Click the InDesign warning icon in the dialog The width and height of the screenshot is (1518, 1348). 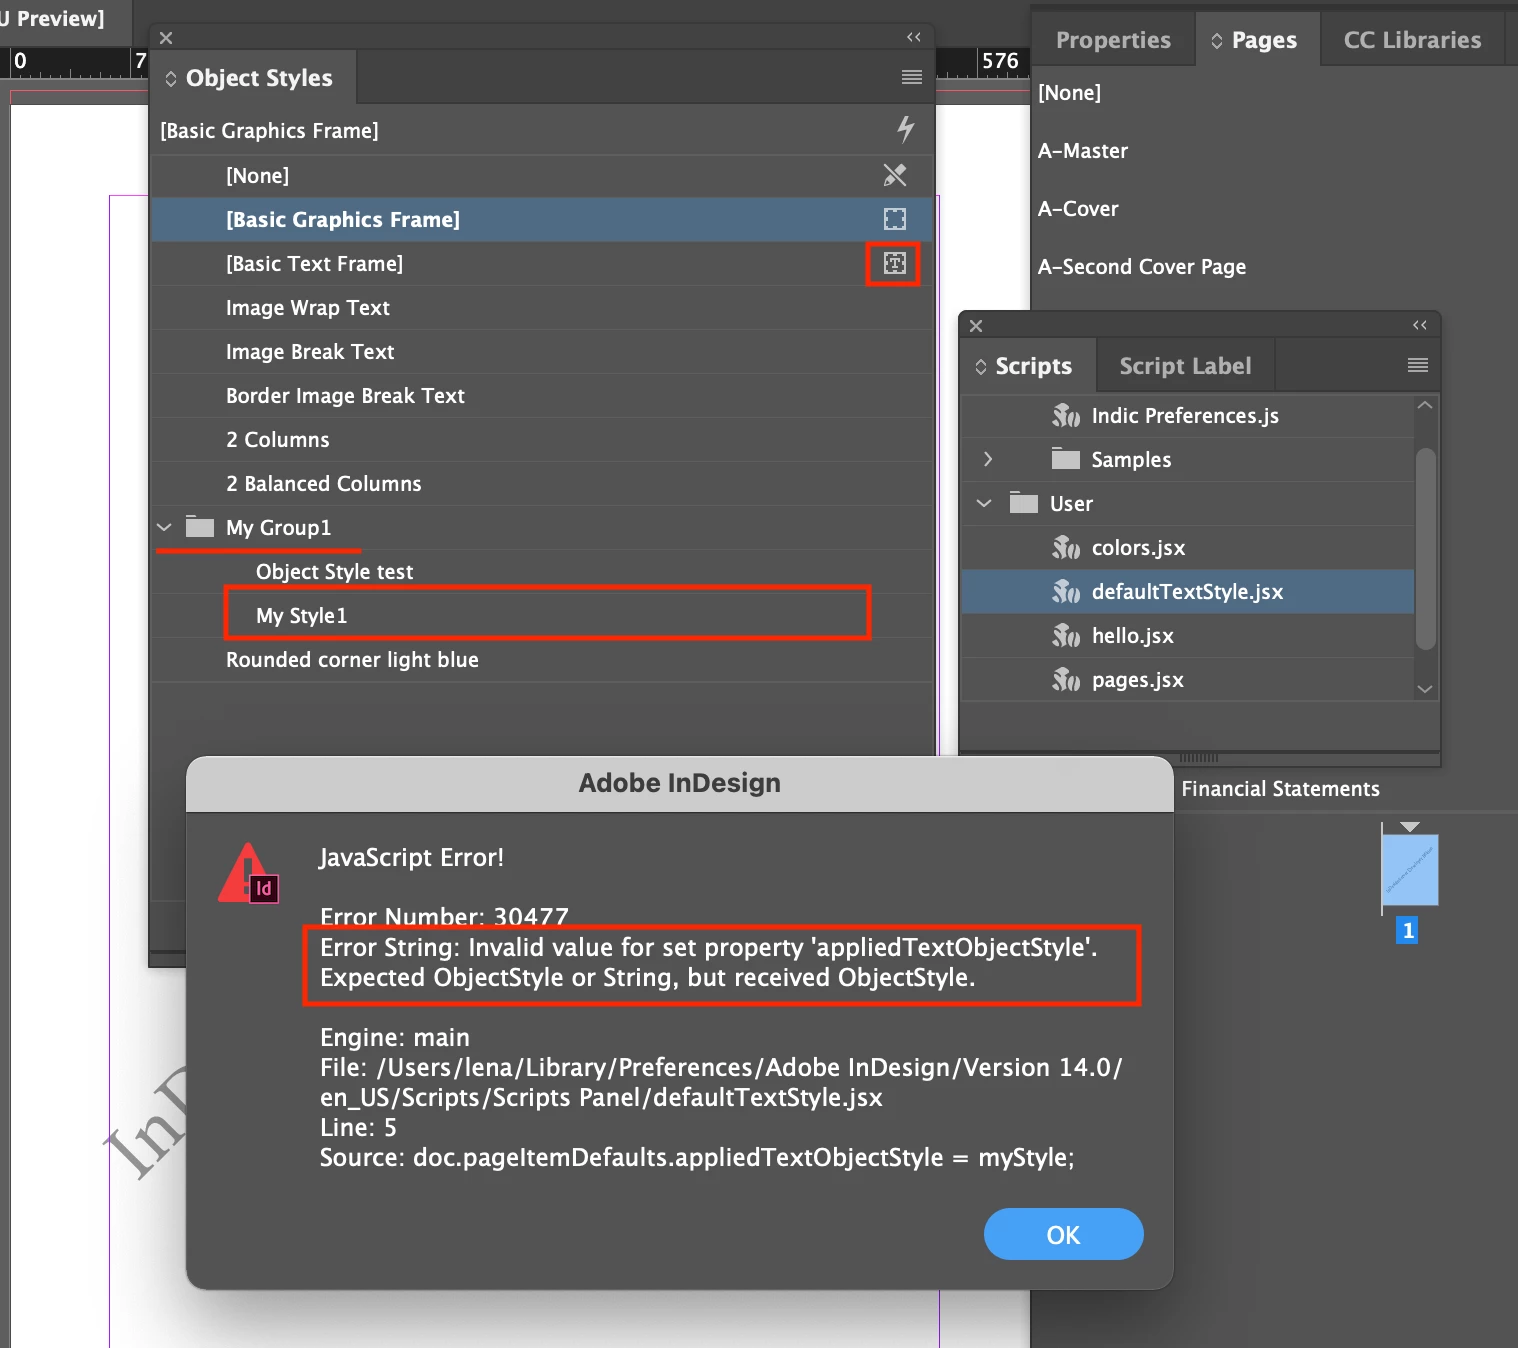(x=249, y=874)
